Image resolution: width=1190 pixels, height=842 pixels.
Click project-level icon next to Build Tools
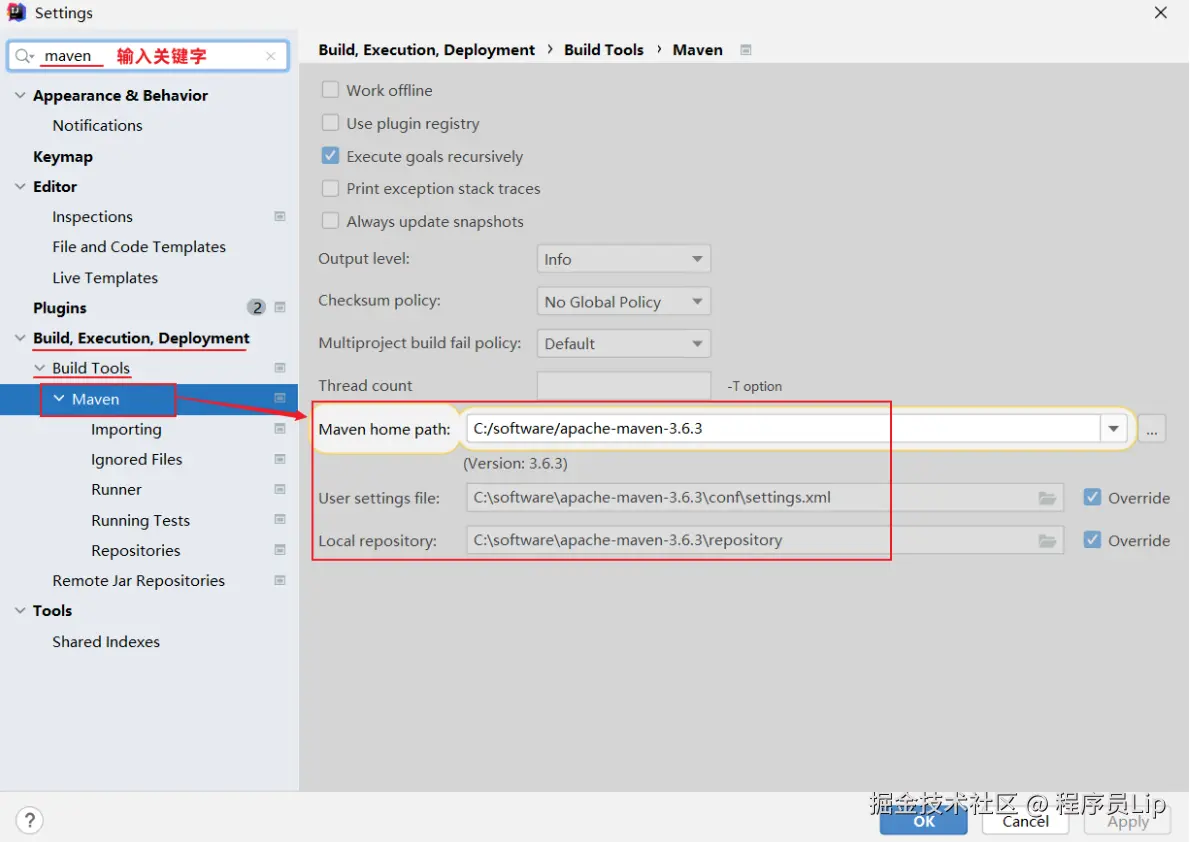[279, 368]
